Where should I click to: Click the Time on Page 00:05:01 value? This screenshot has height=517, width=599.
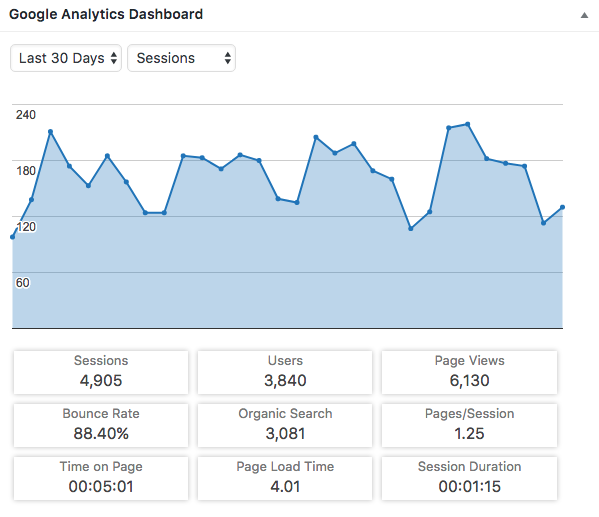pyautogui.click(x=101, y=486)
